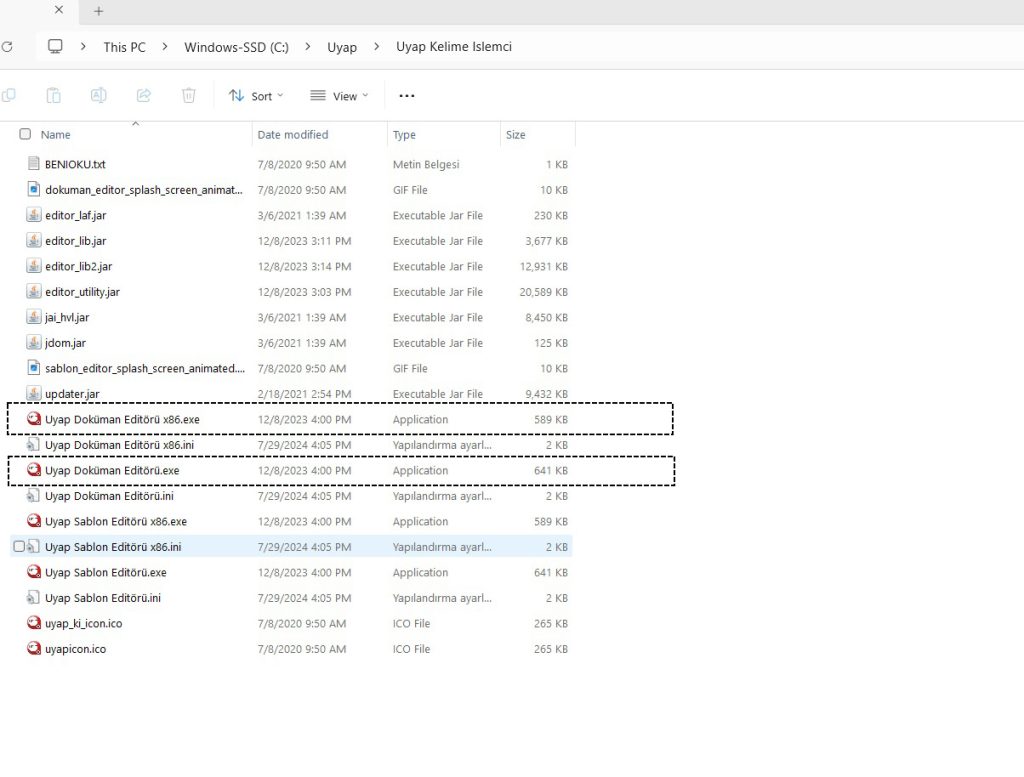Select the file name Uyap Doküman Editörü.ini
Screen dimensions: 1024x777
109,496
